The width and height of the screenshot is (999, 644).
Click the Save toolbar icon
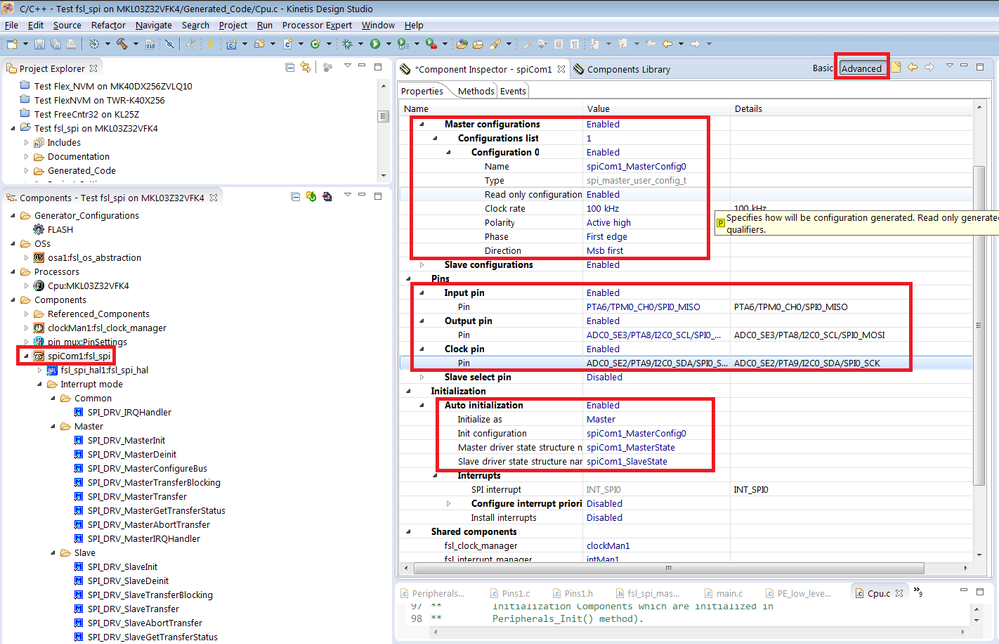click(40, 44)
